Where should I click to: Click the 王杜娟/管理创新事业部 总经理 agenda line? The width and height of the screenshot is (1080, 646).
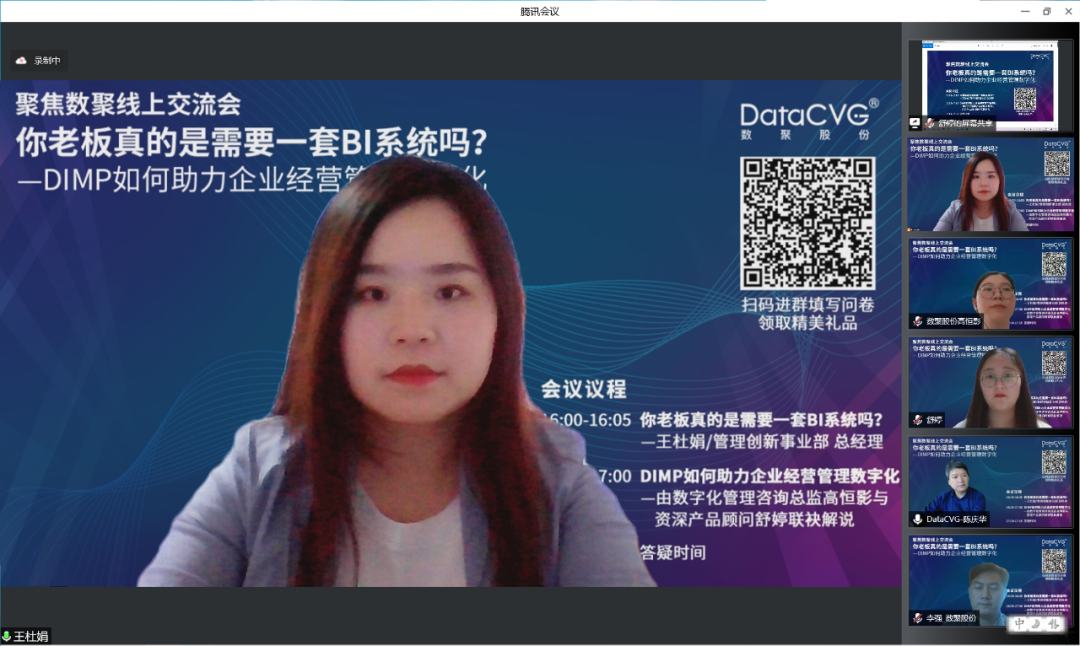tap(762, 441)
